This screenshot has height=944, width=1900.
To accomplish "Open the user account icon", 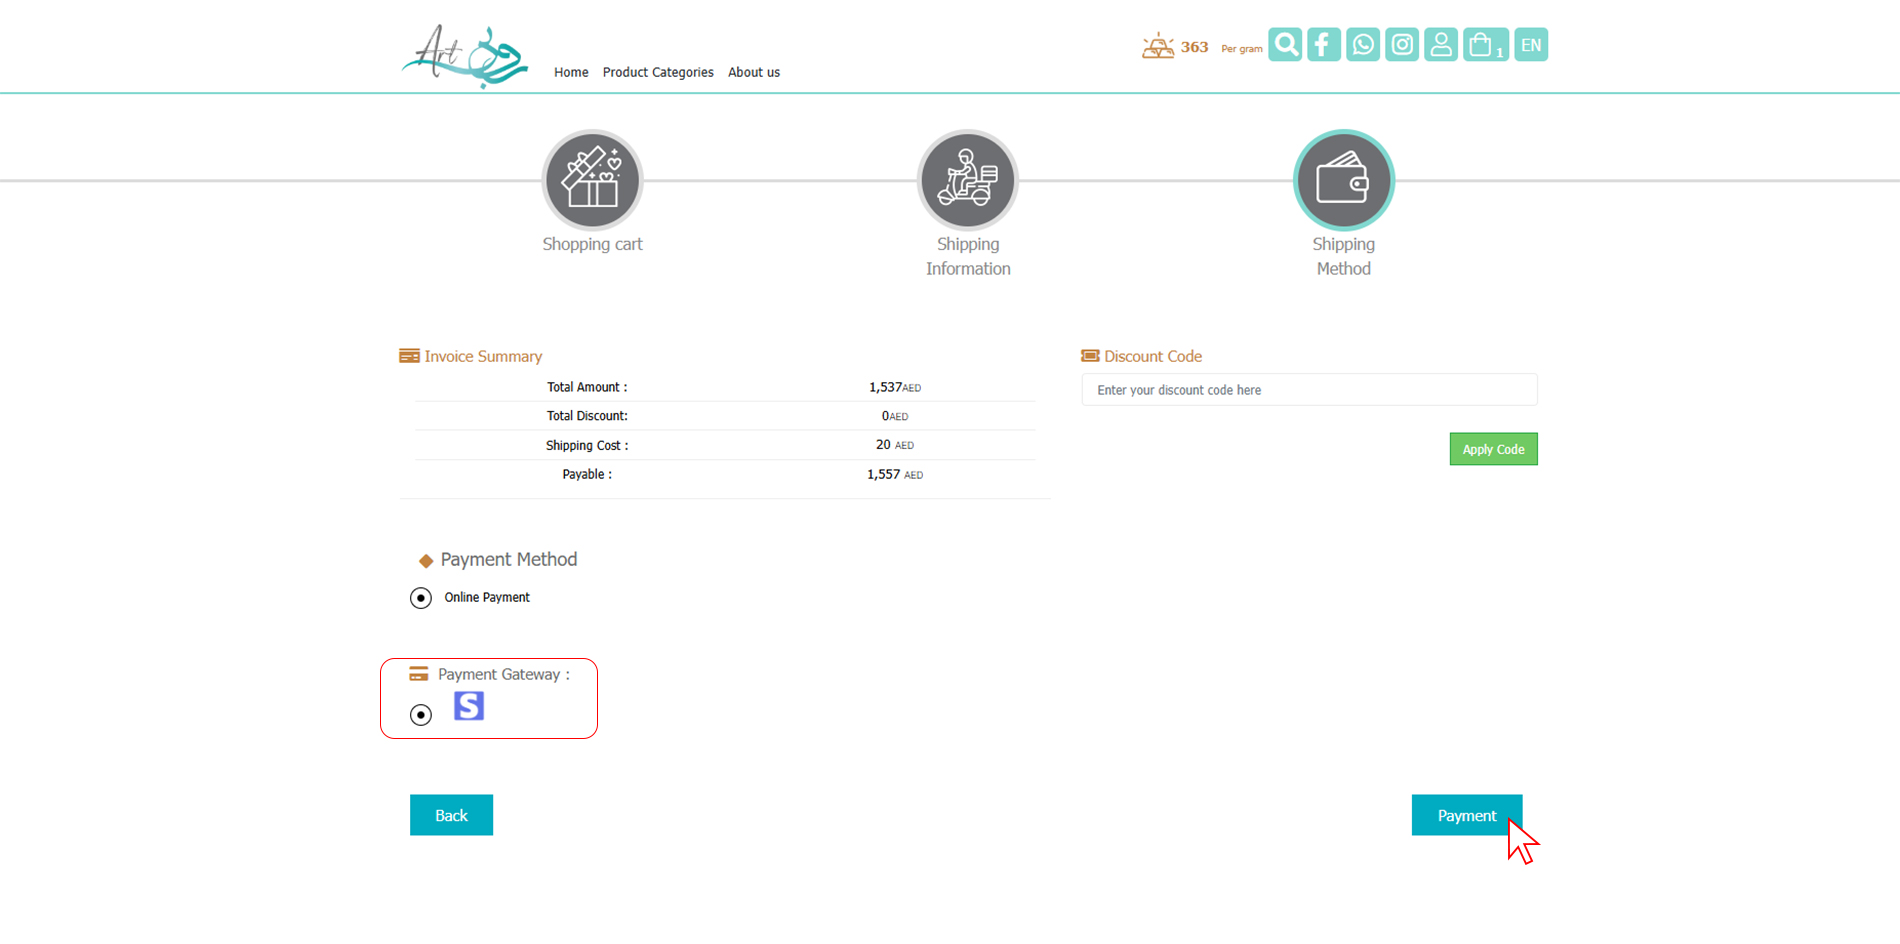I will point(1440,45).
